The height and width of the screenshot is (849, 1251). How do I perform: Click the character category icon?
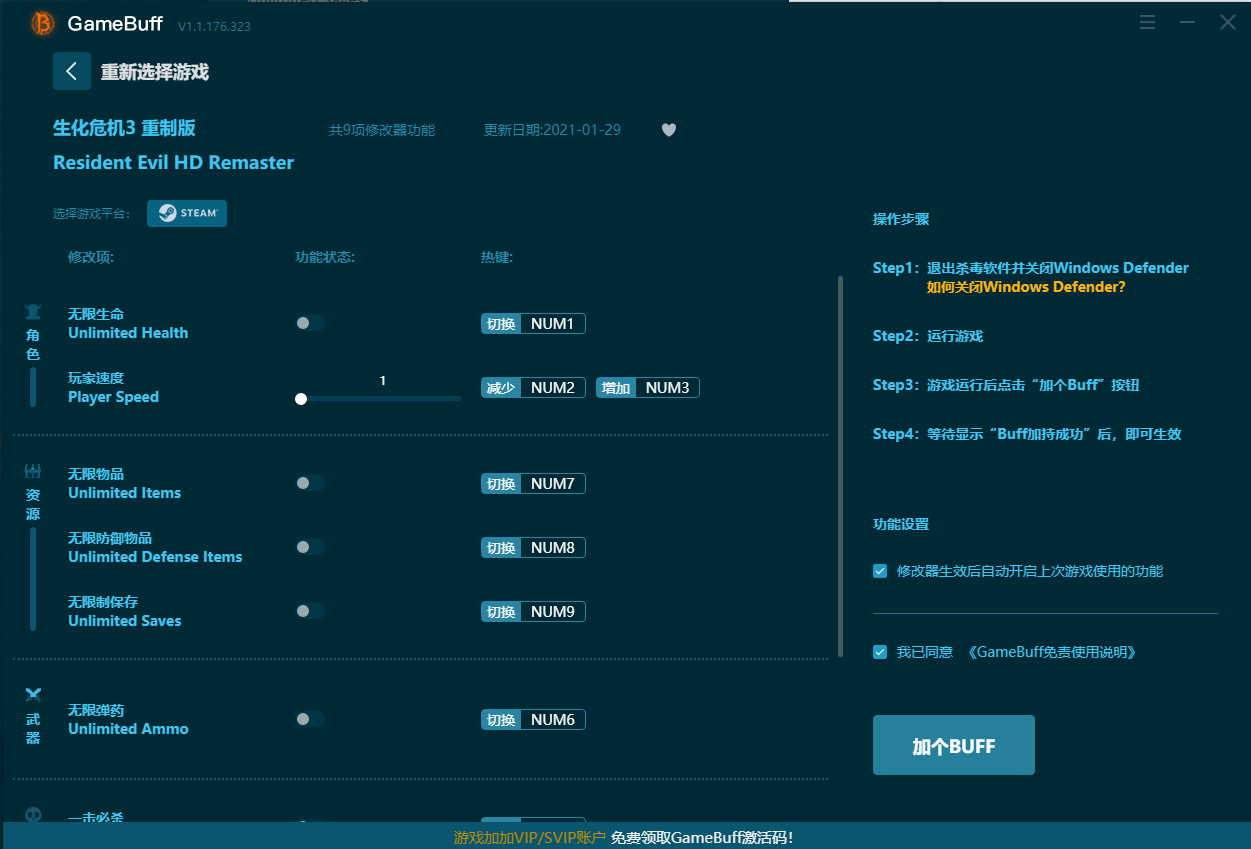[33, 313]
